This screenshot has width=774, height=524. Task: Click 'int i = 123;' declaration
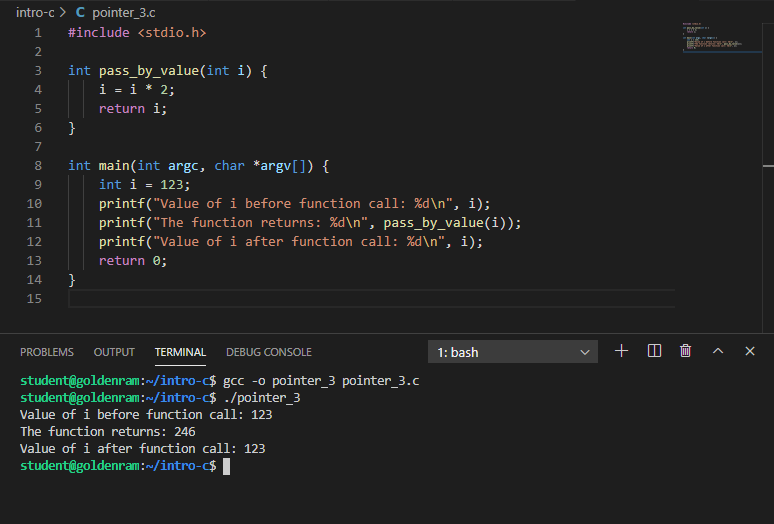144,185
